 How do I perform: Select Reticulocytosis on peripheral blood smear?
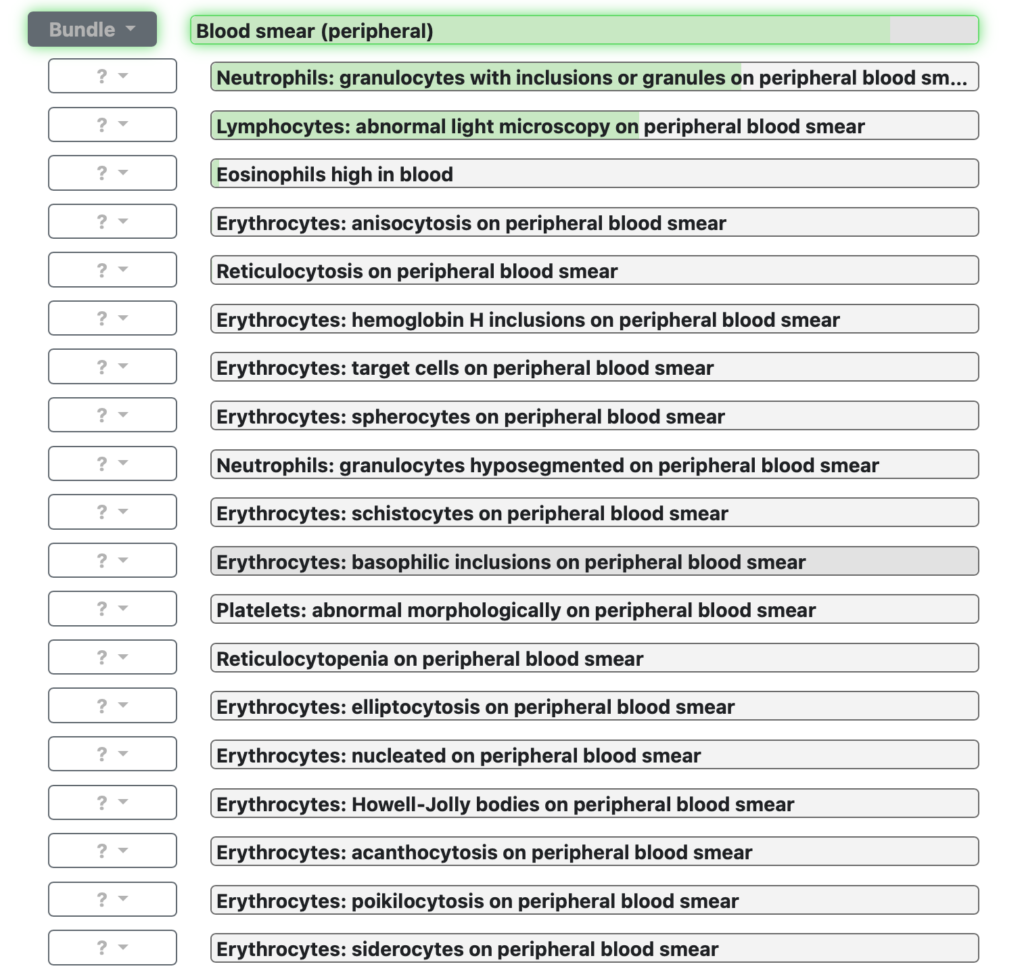tap(594, 270)
